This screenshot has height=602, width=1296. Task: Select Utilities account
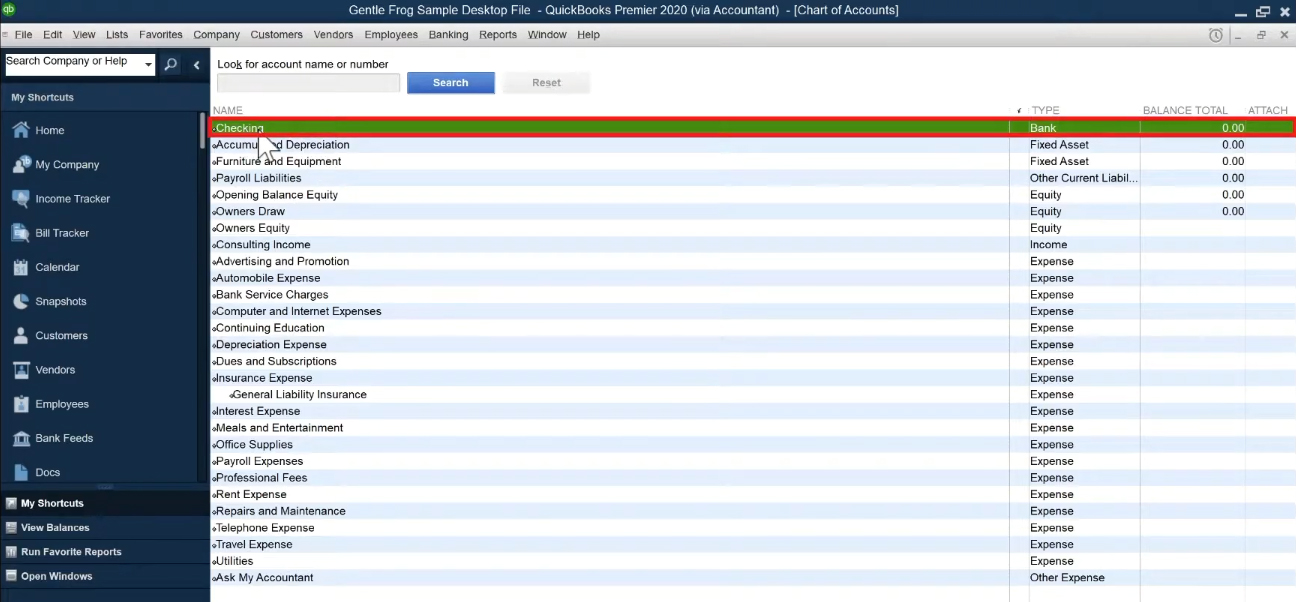click(x=752, y=561)
